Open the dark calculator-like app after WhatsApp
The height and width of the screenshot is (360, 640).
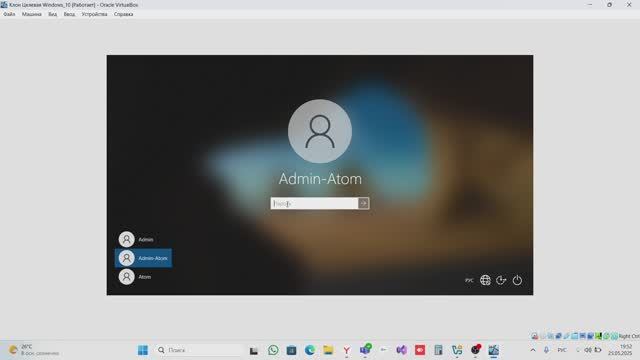(291, 350)
